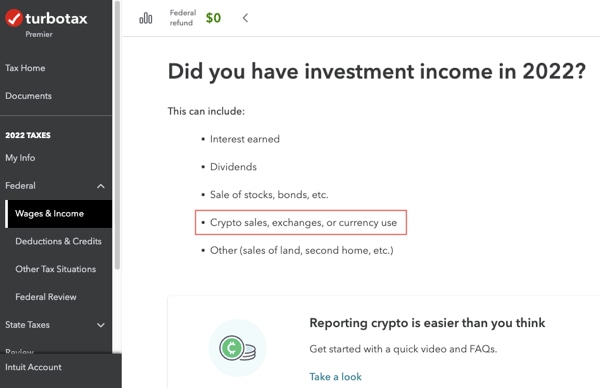Image resolution: width=600 pixels, height=388 pixels.
Task: Go to Documents in sidebar
Action: (x=28, y=96)
